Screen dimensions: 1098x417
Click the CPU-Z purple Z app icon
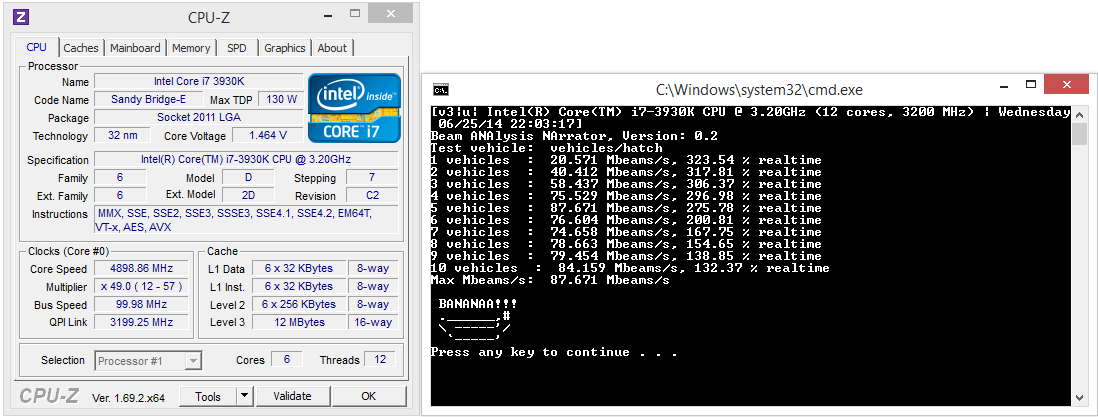(22, 16)
